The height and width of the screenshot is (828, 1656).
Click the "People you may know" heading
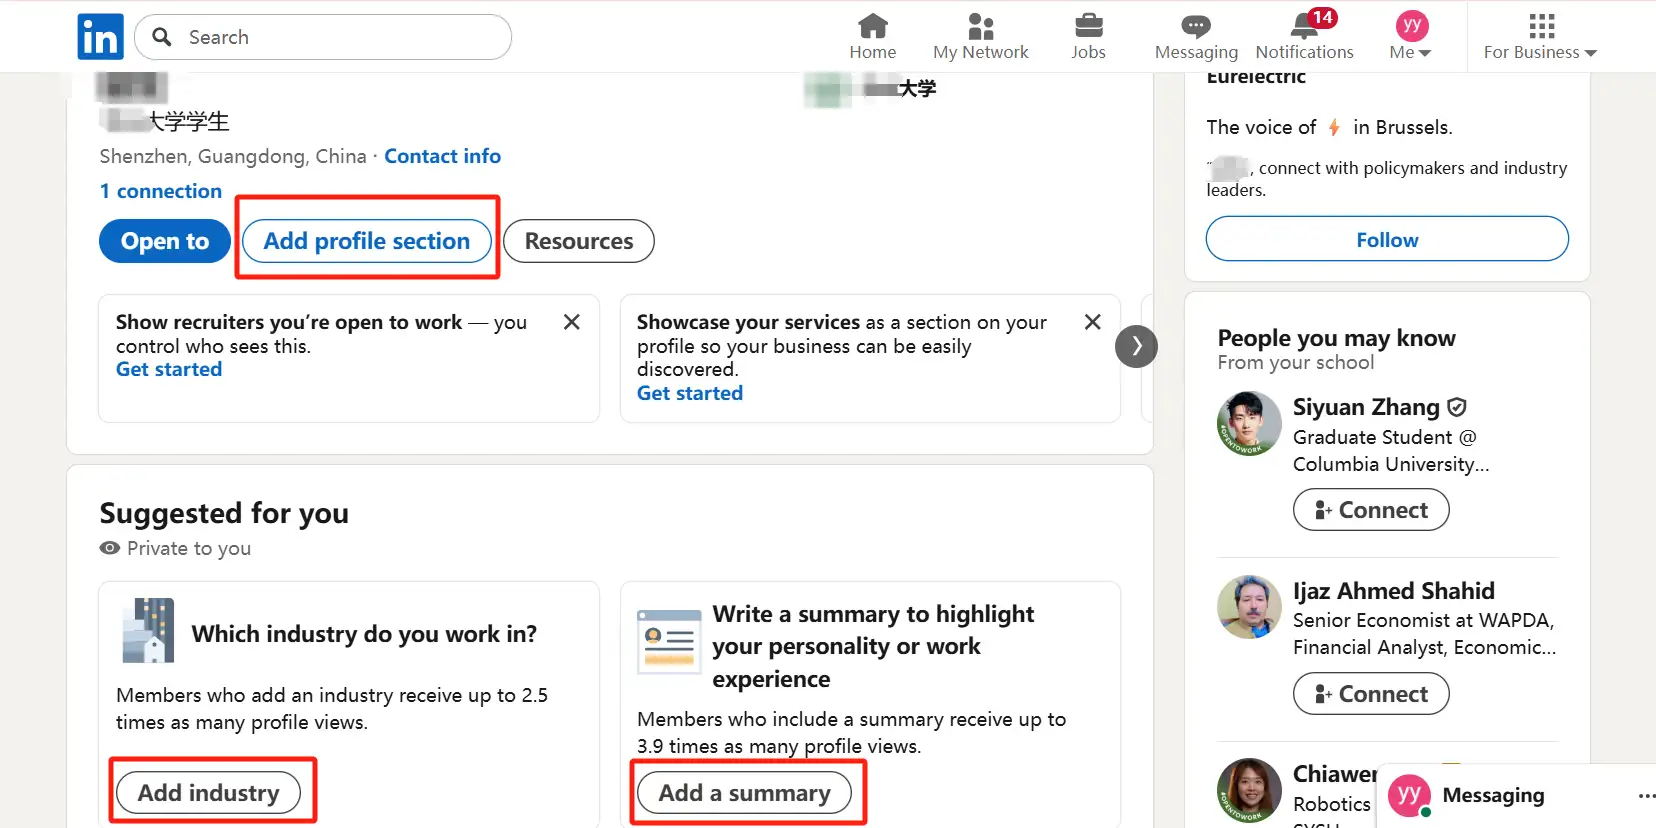click(x=1336, y=338)
